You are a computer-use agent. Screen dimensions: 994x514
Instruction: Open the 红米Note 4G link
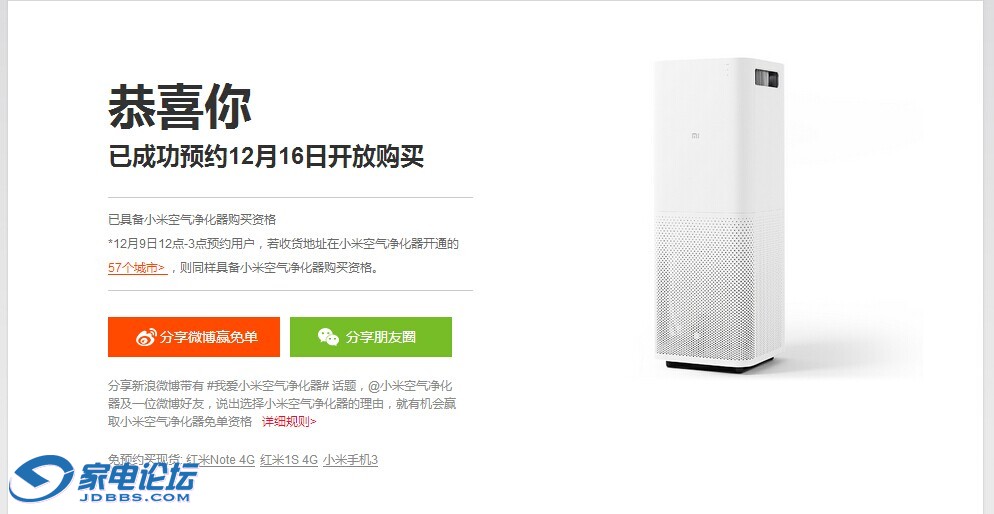220,460
